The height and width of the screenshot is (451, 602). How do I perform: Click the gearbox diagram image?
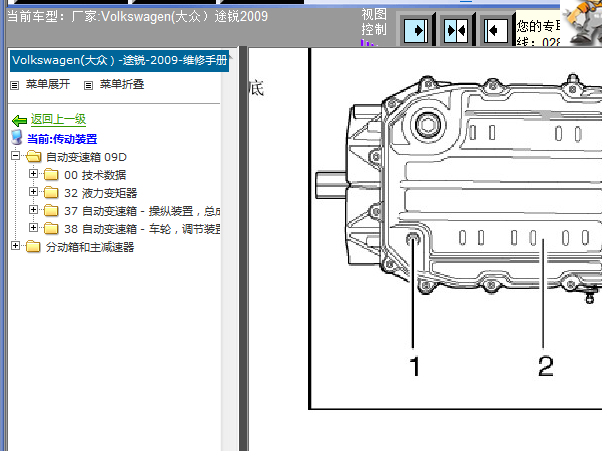pos(456,229)
